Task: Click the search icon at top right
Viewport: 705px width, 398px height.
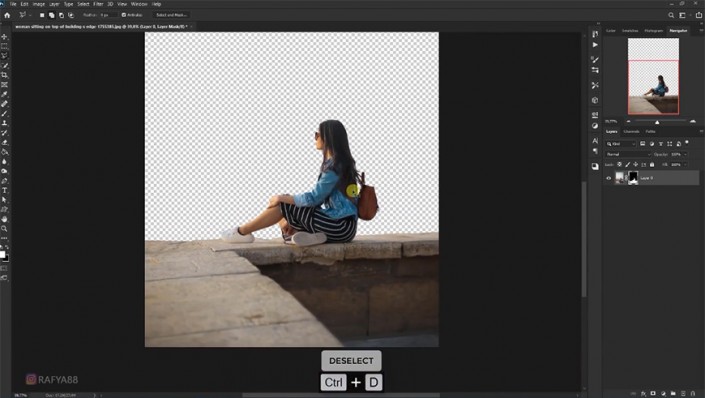Action: (671, 15)
